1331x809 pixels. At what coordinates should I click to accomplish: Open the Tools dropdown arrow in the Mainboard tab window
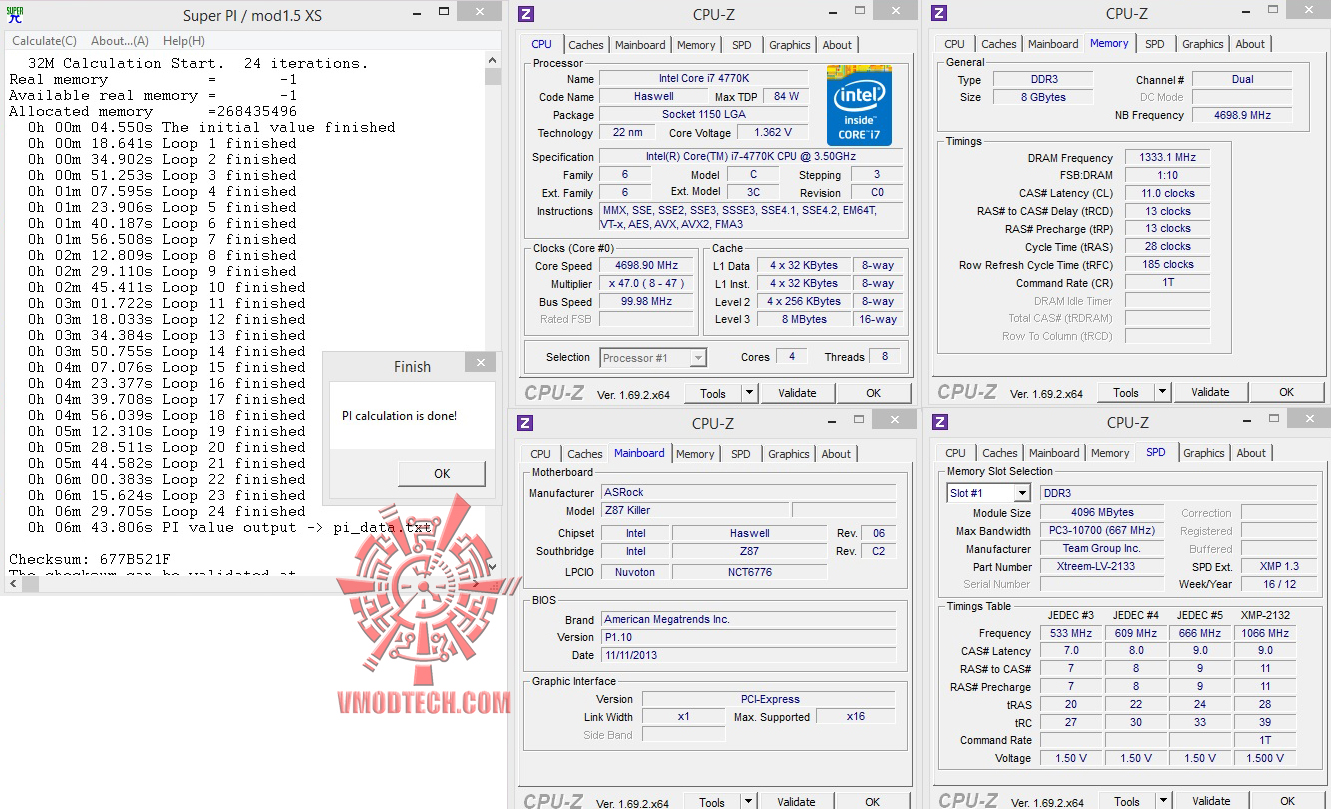point(748,802)
